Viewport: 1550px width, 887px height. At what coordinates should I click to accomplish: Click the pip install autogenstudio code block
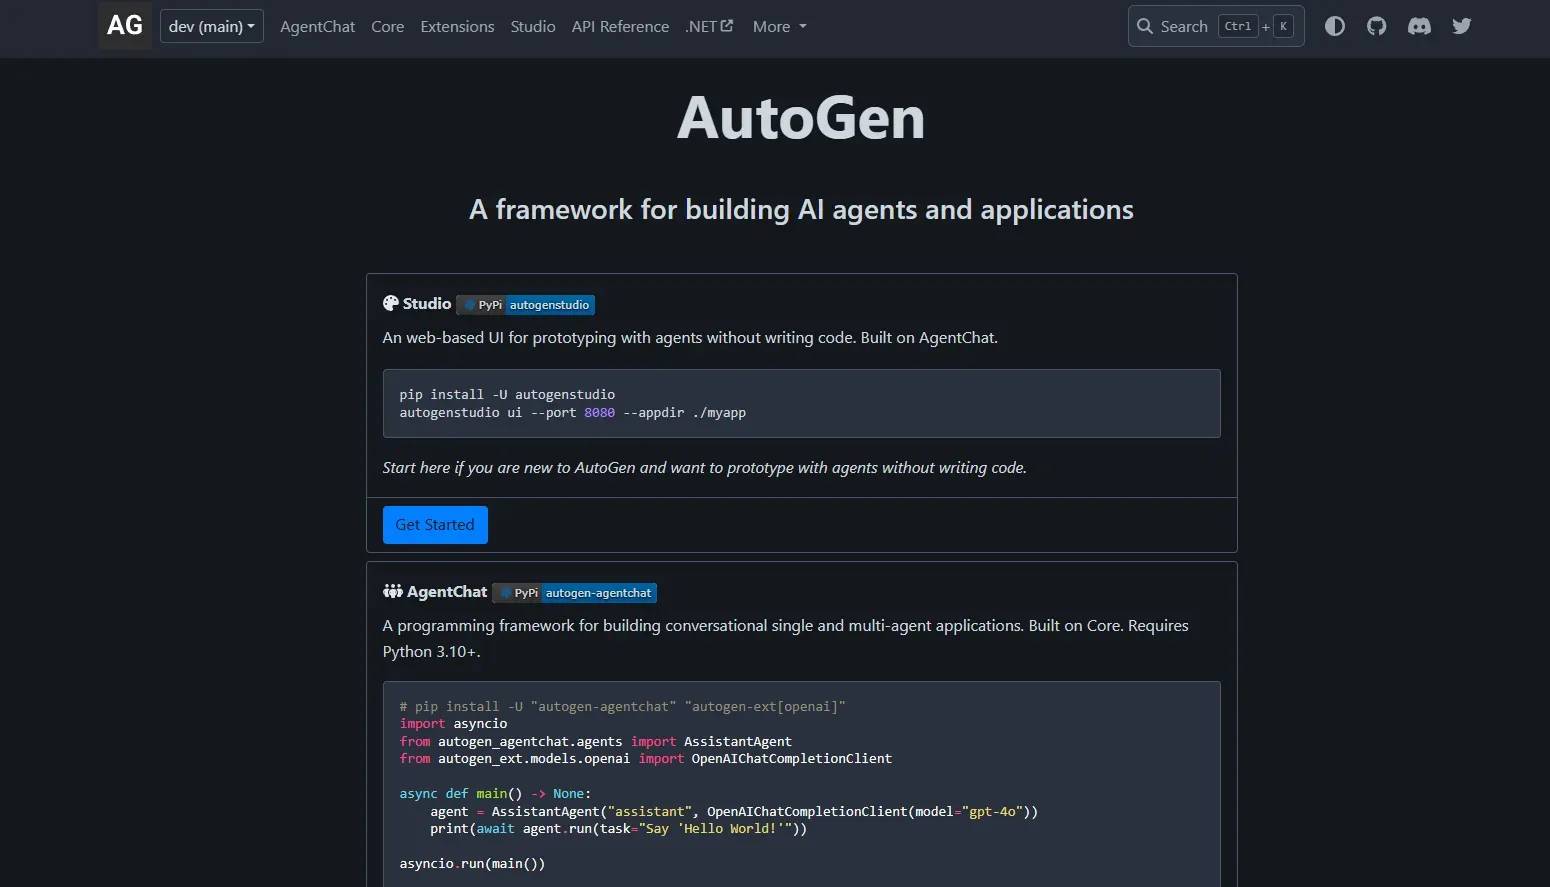tap(801, 403)
